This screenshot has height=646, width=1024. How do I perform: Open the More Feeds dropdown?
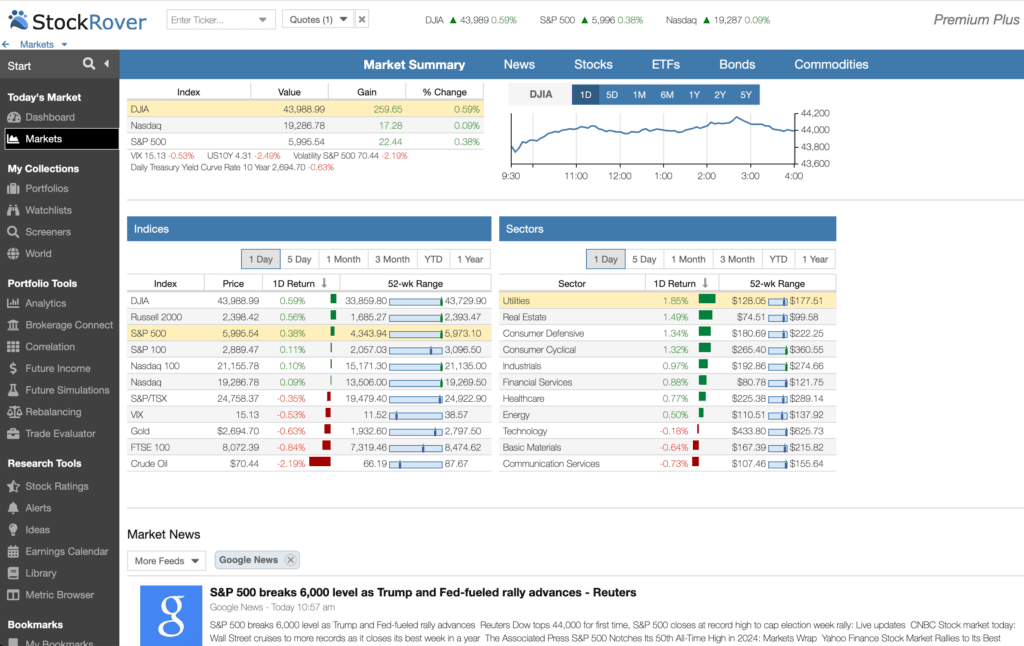[167, 560]
